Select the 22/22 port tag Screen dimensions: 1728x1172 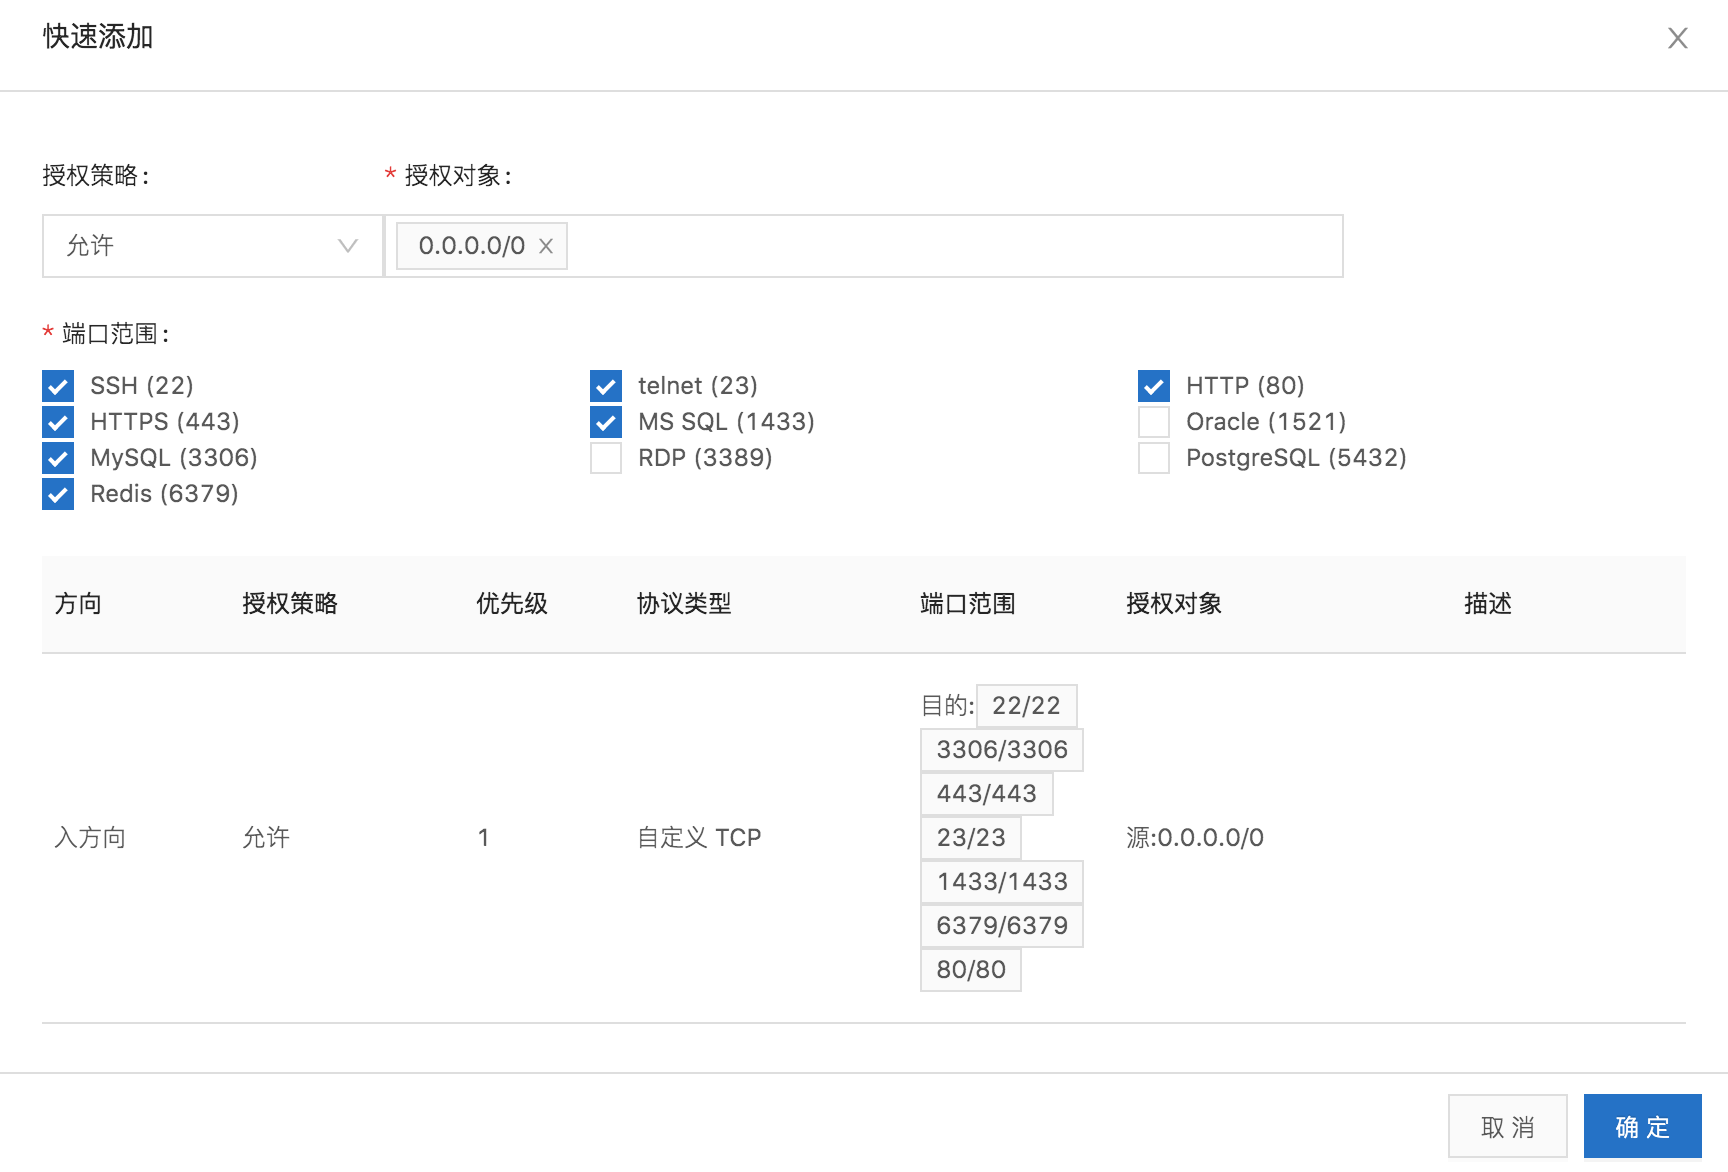coord(1026,706)
